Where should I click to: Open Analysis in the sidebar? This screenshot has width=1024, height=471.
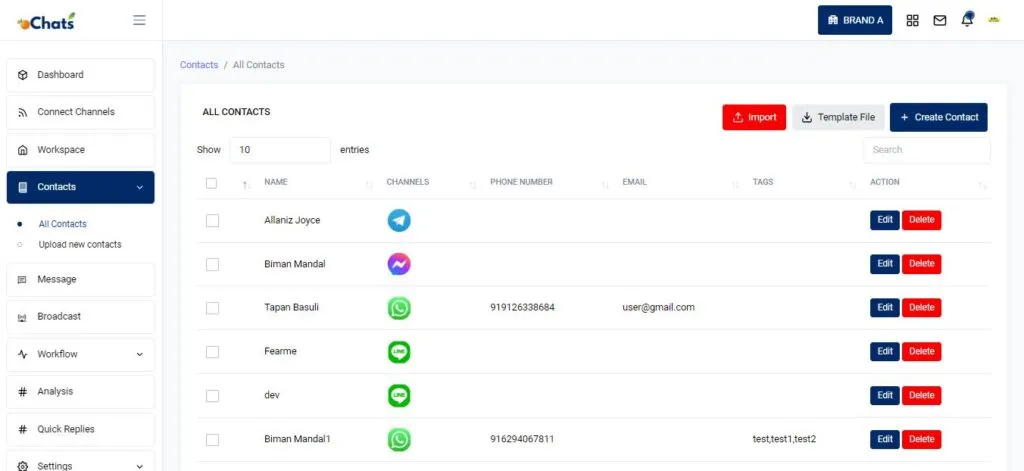[81, 391]
